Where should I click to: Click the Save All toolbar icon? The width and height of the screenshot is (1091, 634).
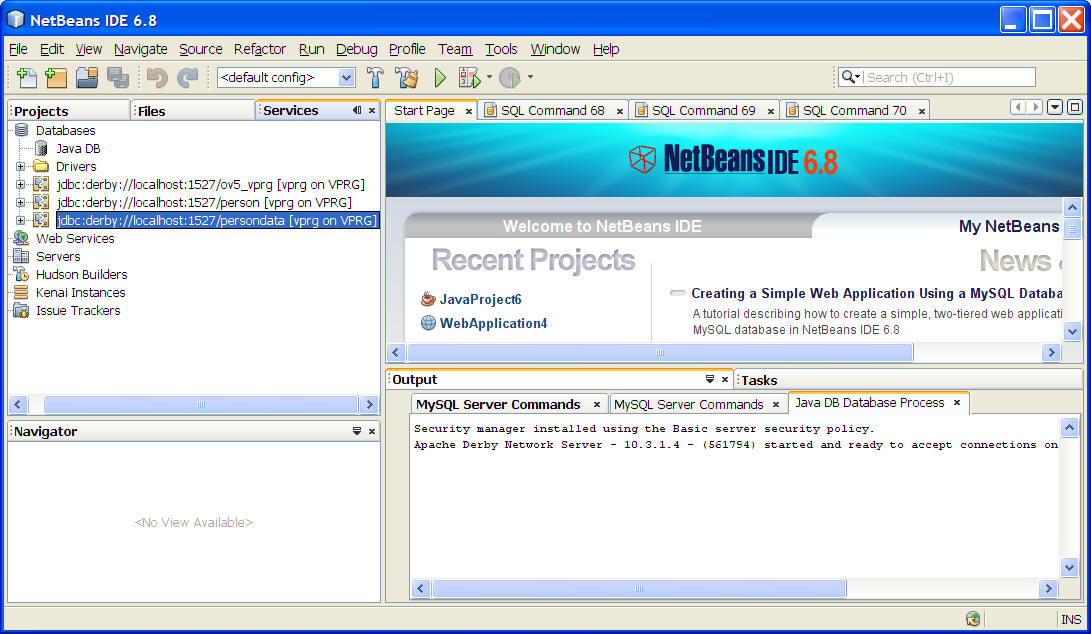pos(118,77)
